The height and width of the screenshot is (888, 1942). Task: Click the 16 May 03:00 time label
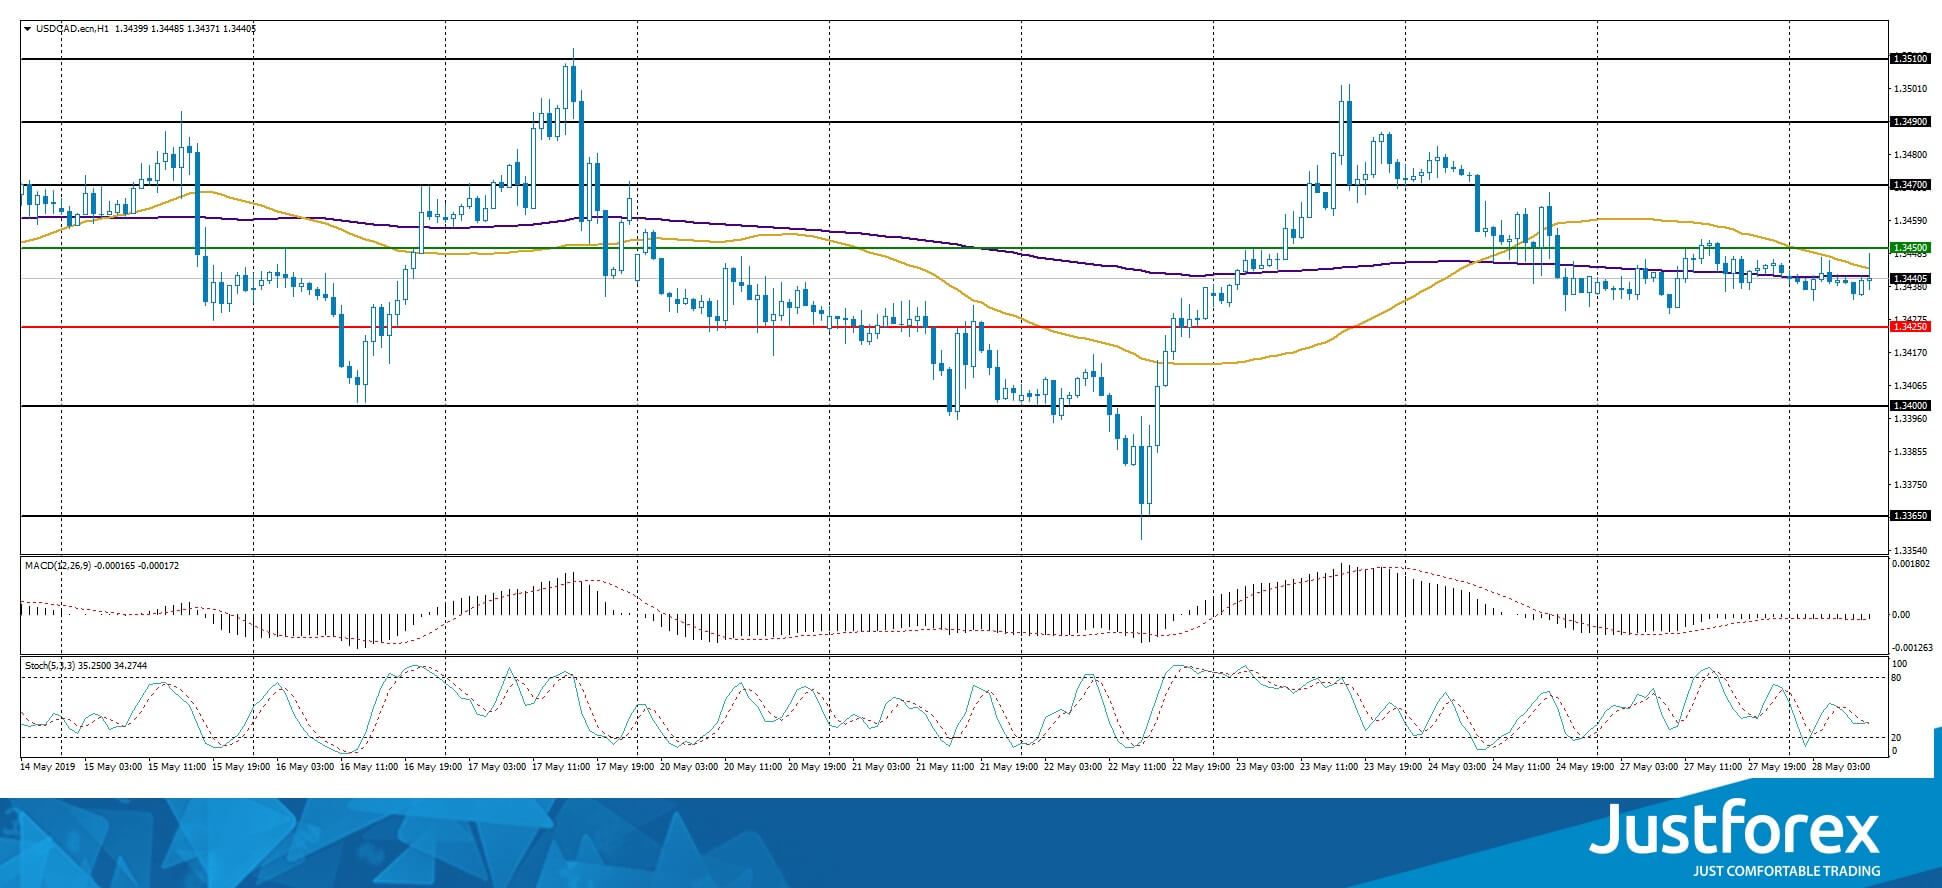pyautogui.click(x=304, y=767)
